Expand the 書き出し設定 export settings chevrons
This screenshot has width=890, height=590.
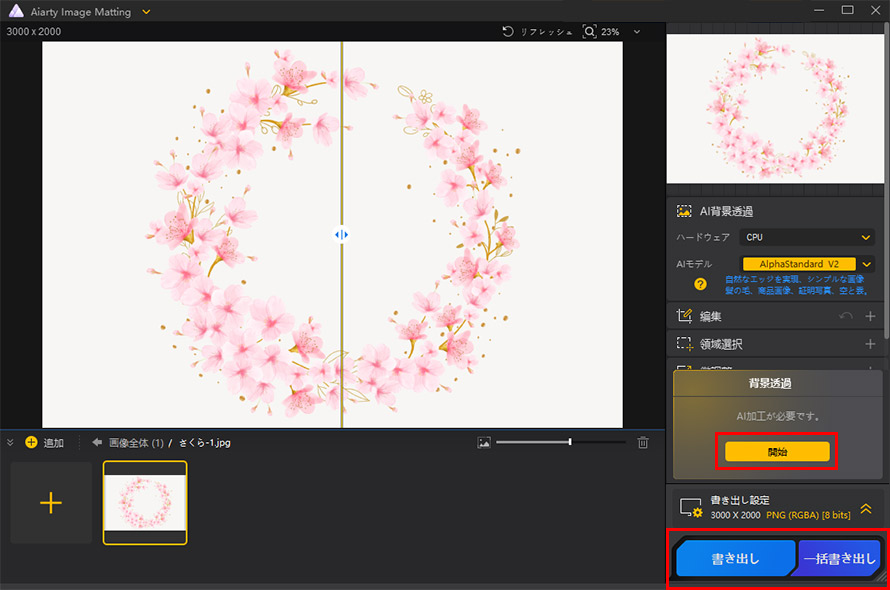pyautogui.click(x=866, y=508)
